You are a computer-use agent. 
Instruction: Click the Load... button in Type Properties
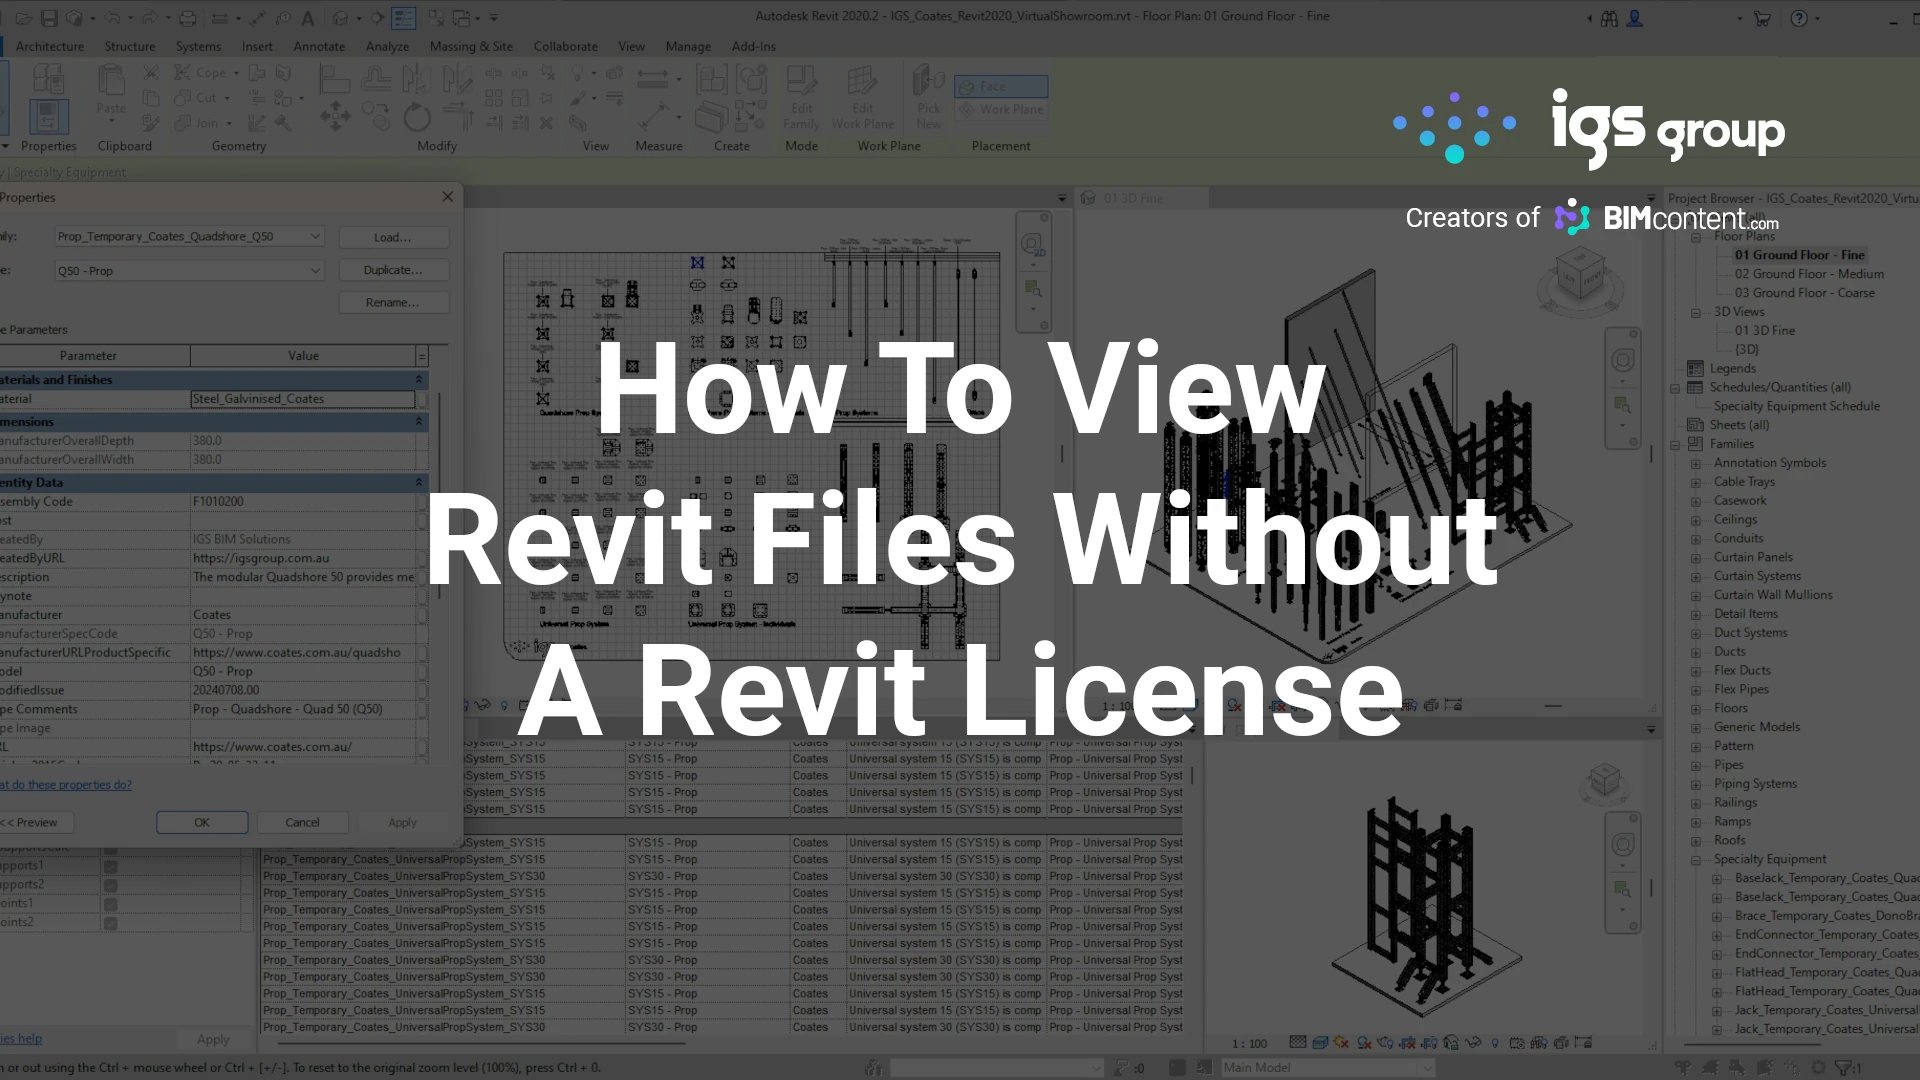[393, 237]
